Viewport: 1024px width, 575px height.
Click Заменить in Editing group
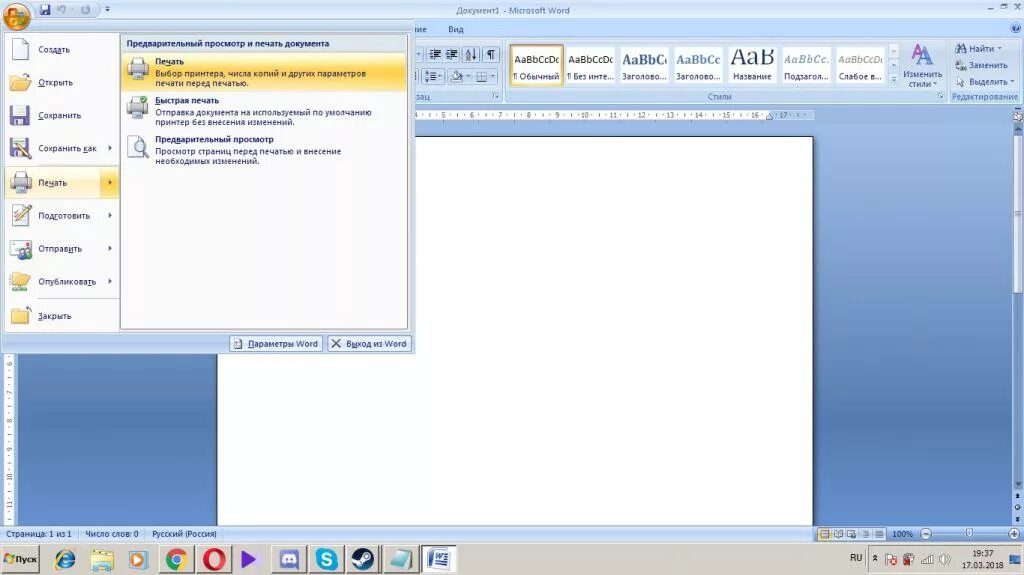(982, 65)
